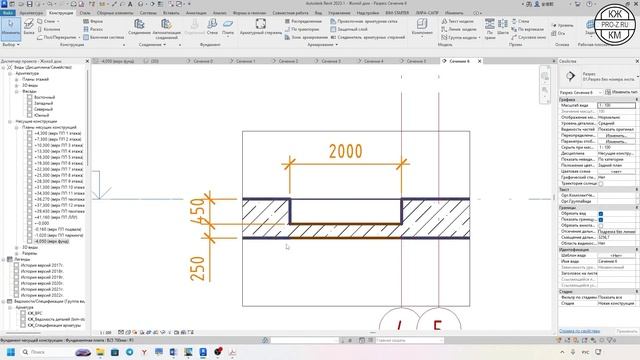
Task: Choose the Арматурный стержень (Rebar) tool
Action: pos(260,27)
